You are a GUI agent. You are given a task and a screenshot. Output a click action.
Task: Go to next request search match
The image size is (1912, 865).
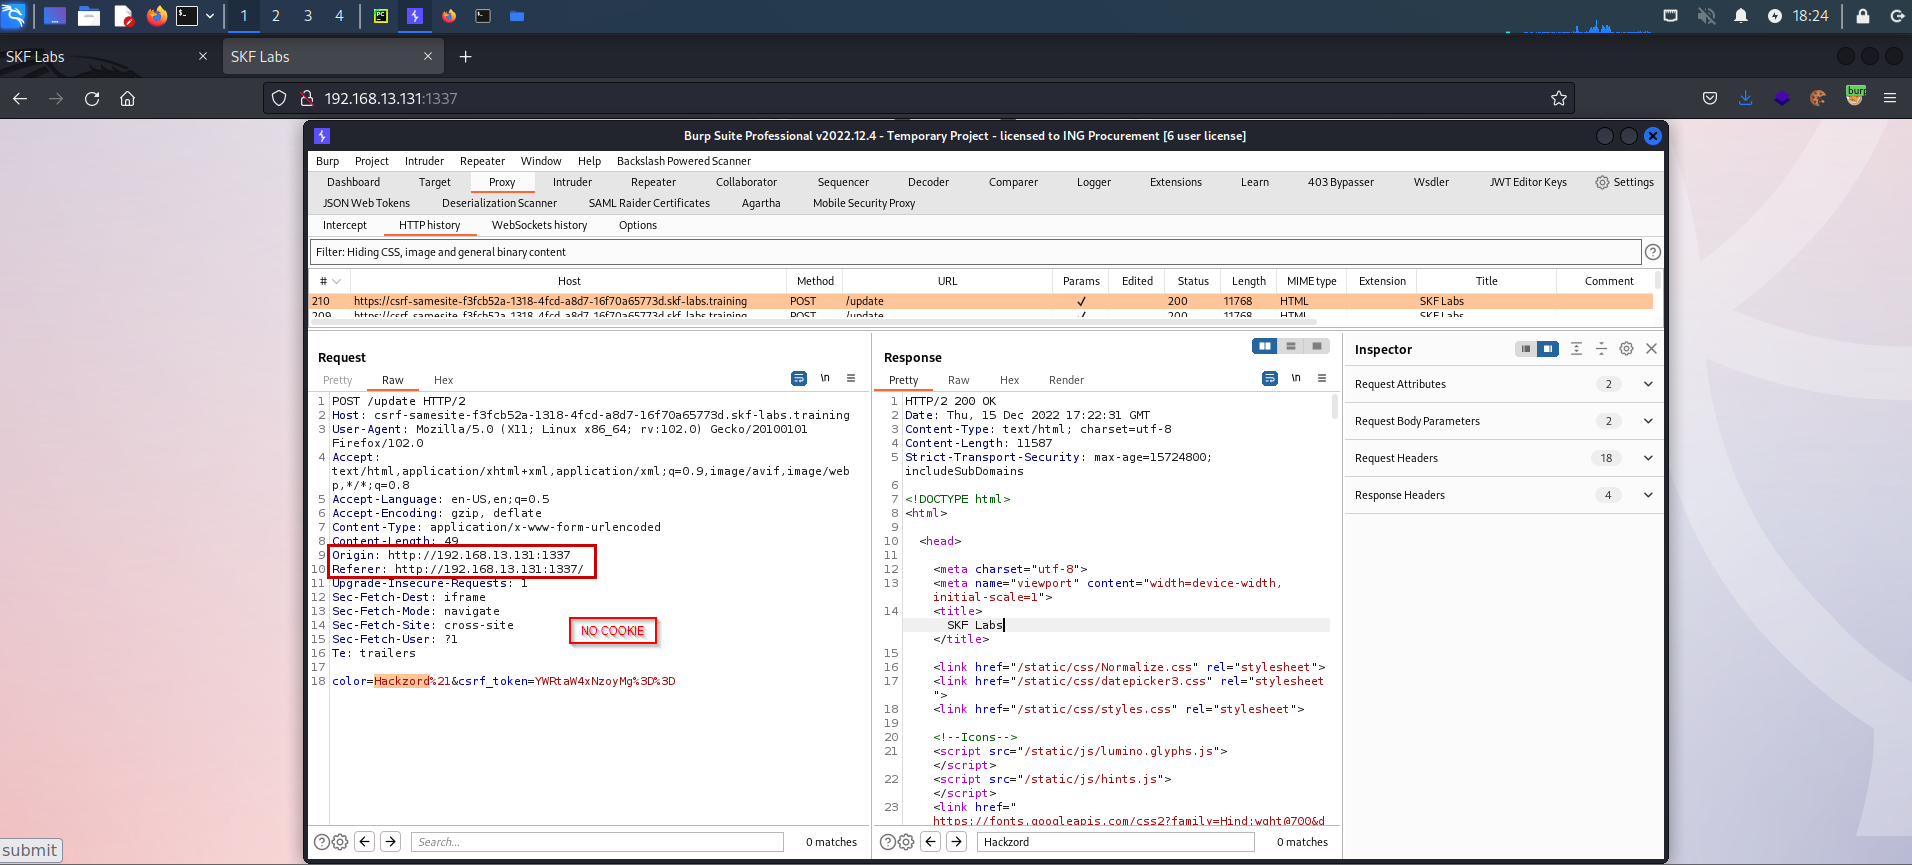[391, 842]
